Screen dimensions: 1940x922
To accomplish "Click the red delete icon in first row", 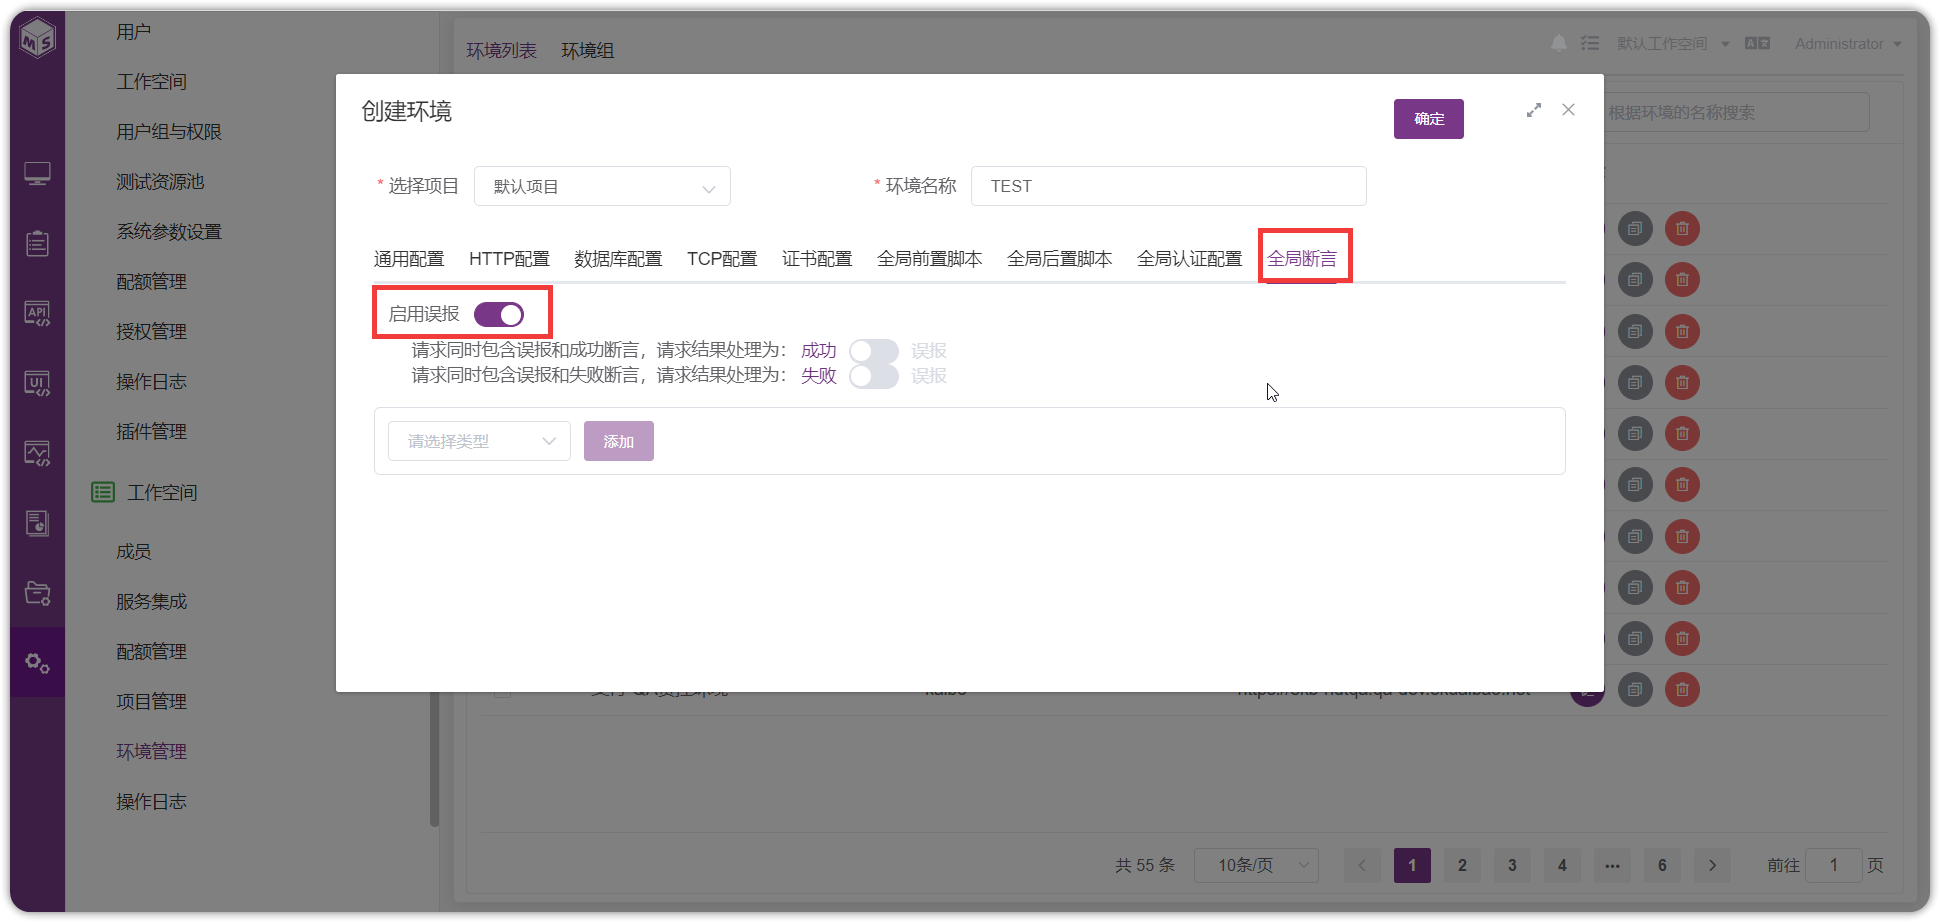I will click(x=1682, y=229).
